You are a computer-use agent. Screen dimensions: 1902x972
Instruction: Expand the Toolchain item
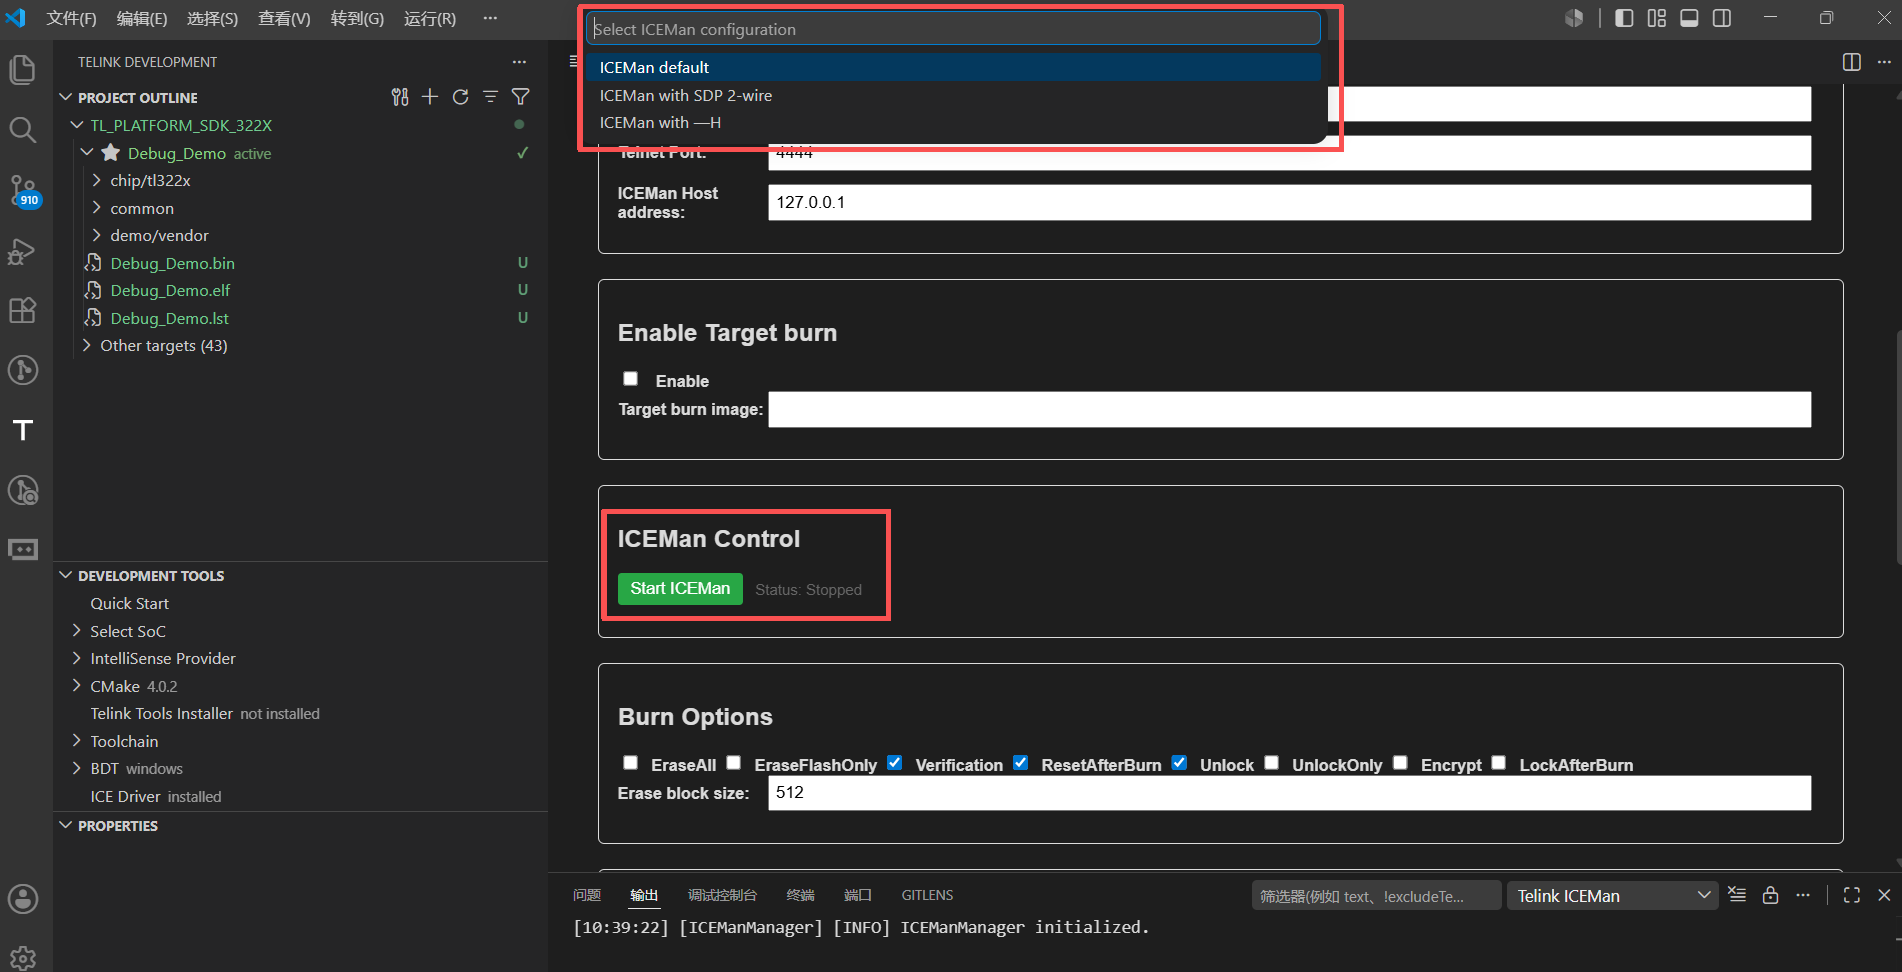tap(77, 741)
